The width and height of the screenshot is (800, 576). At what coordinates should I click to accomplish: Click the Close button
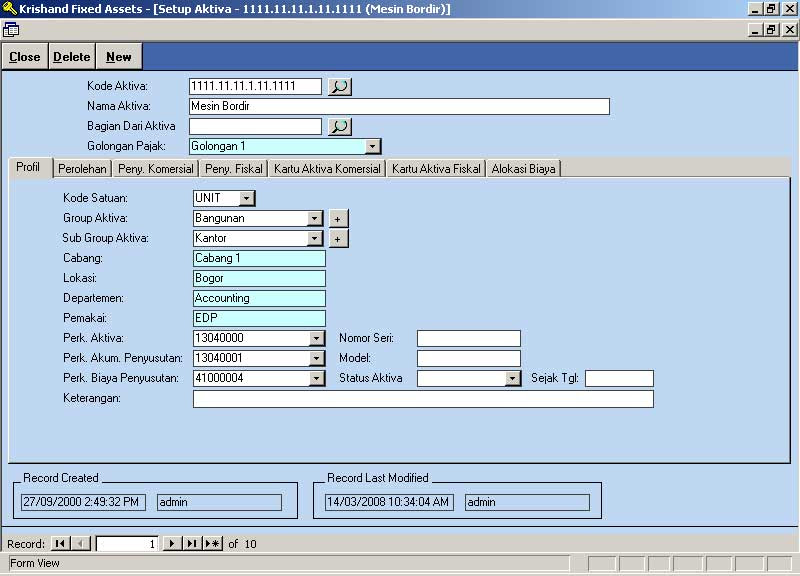(24, 57)
